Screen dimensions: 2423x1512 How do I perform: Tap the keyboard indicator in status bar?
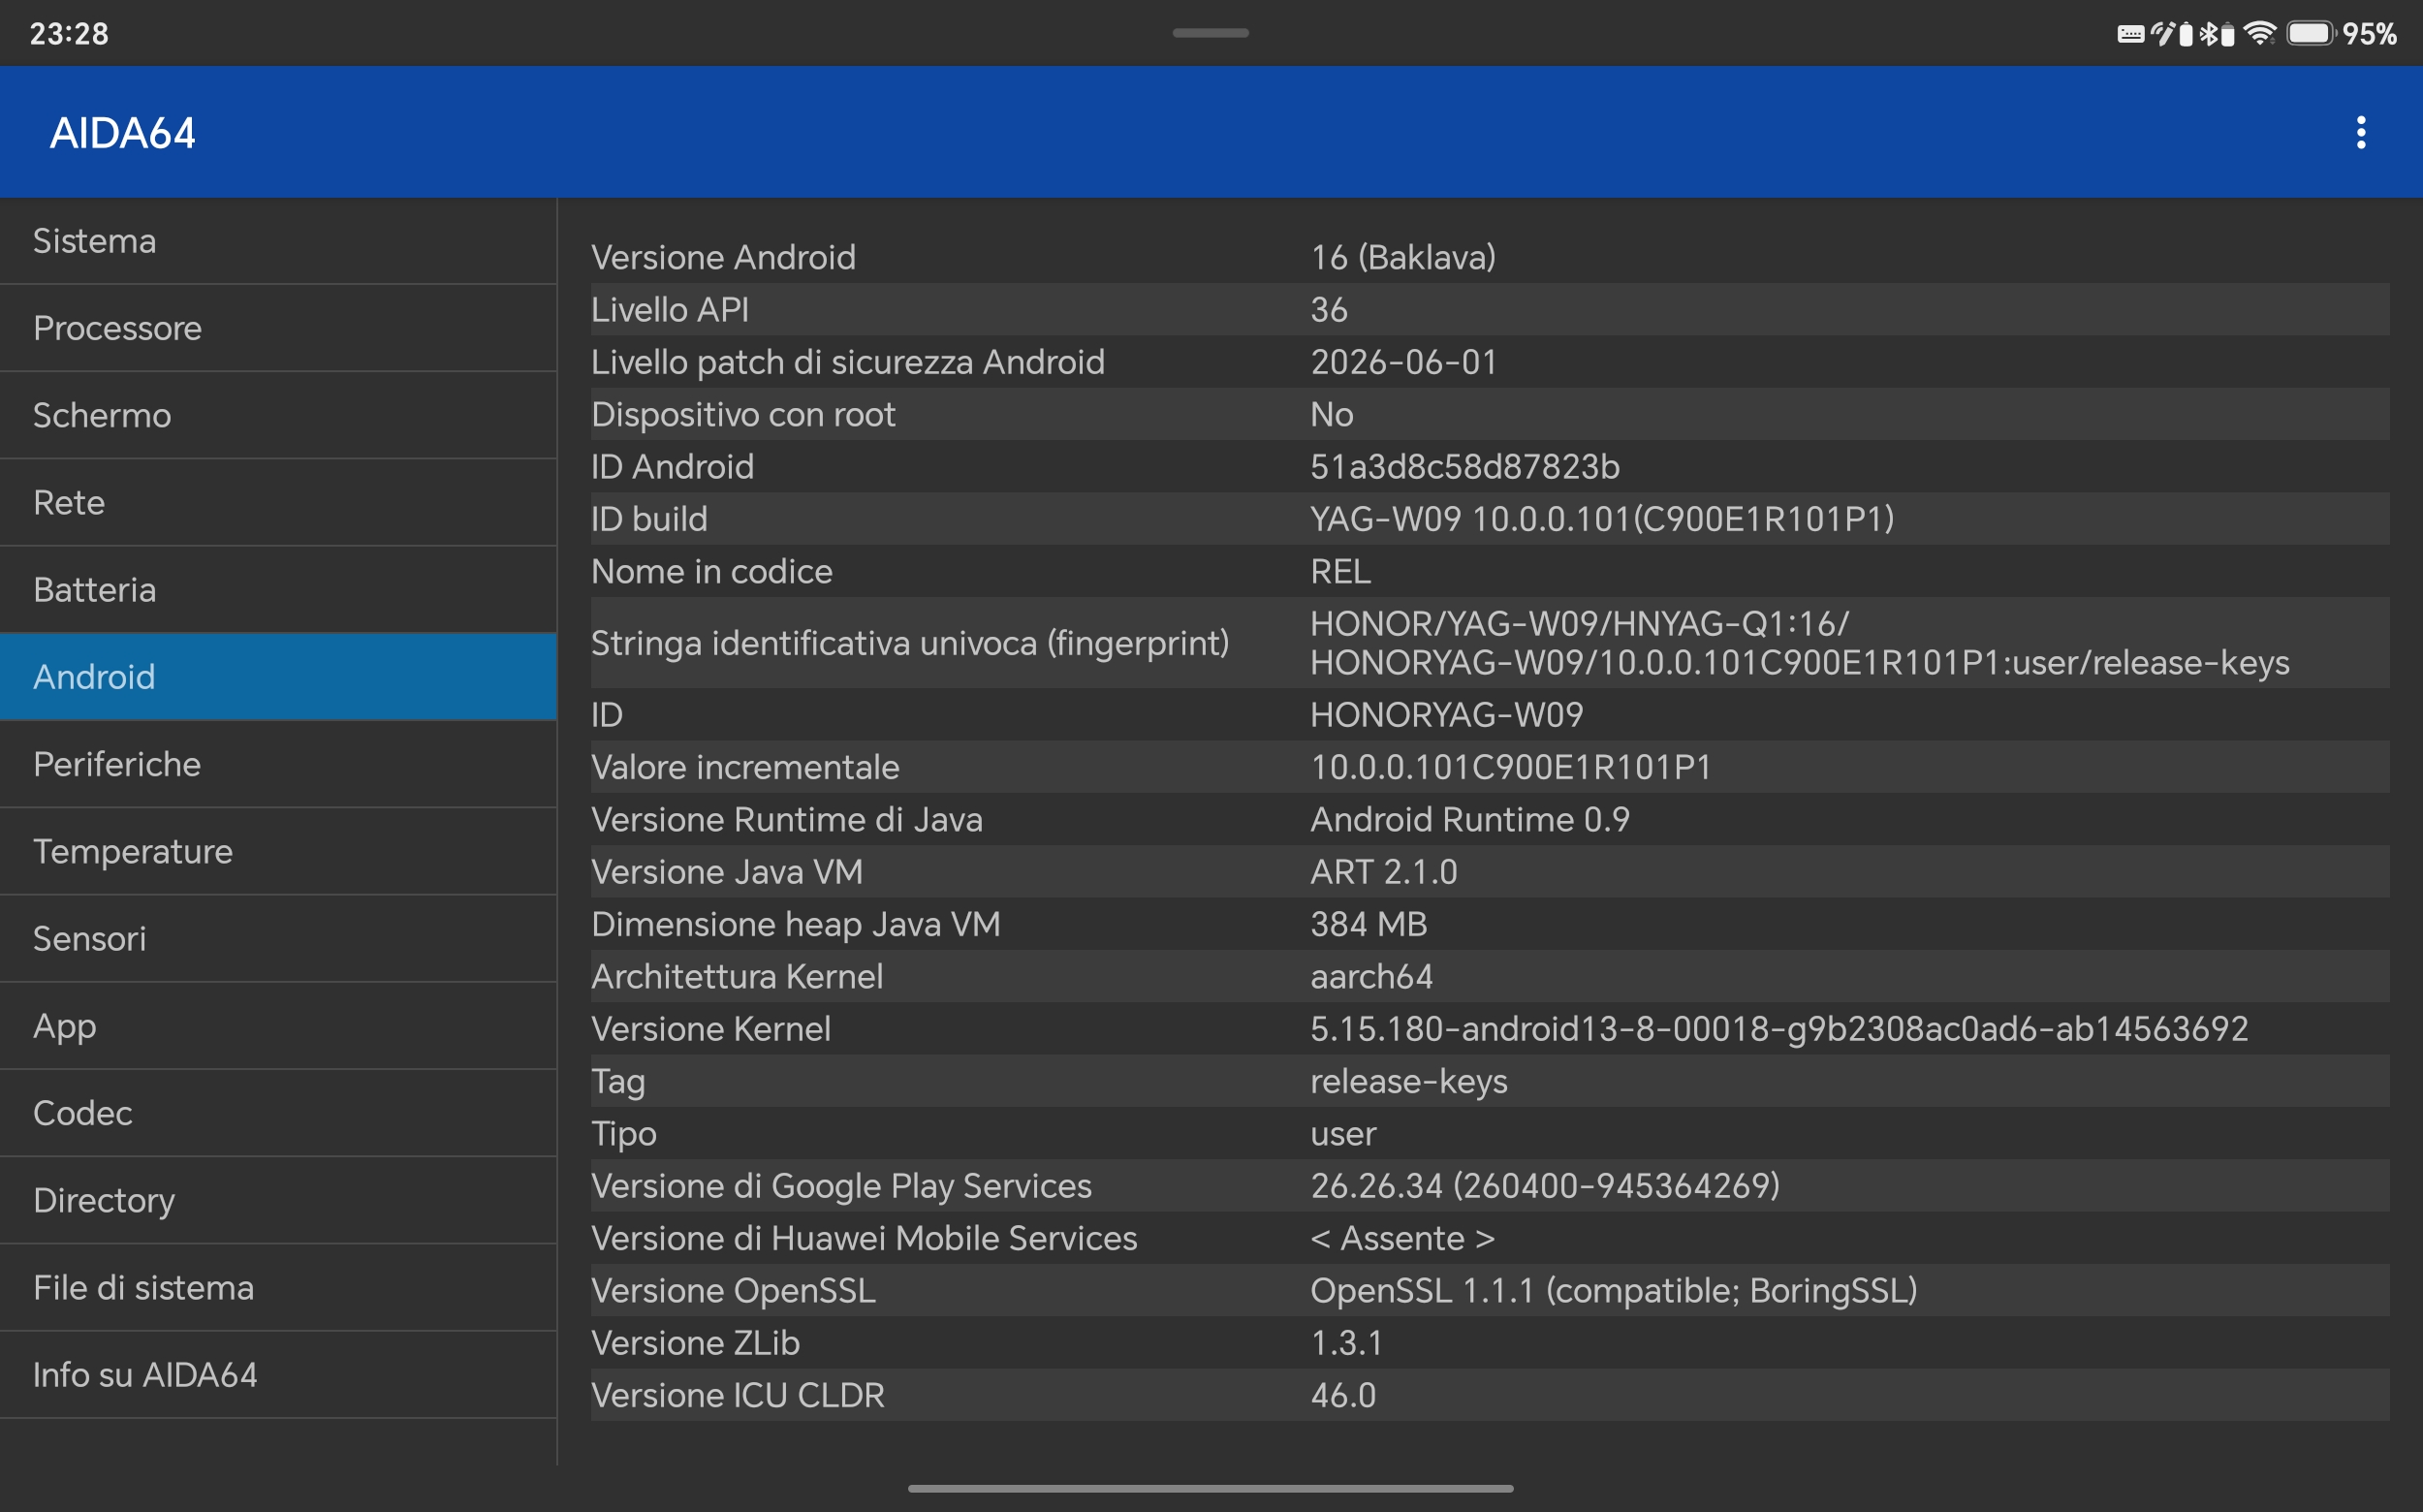point(2130,34)
